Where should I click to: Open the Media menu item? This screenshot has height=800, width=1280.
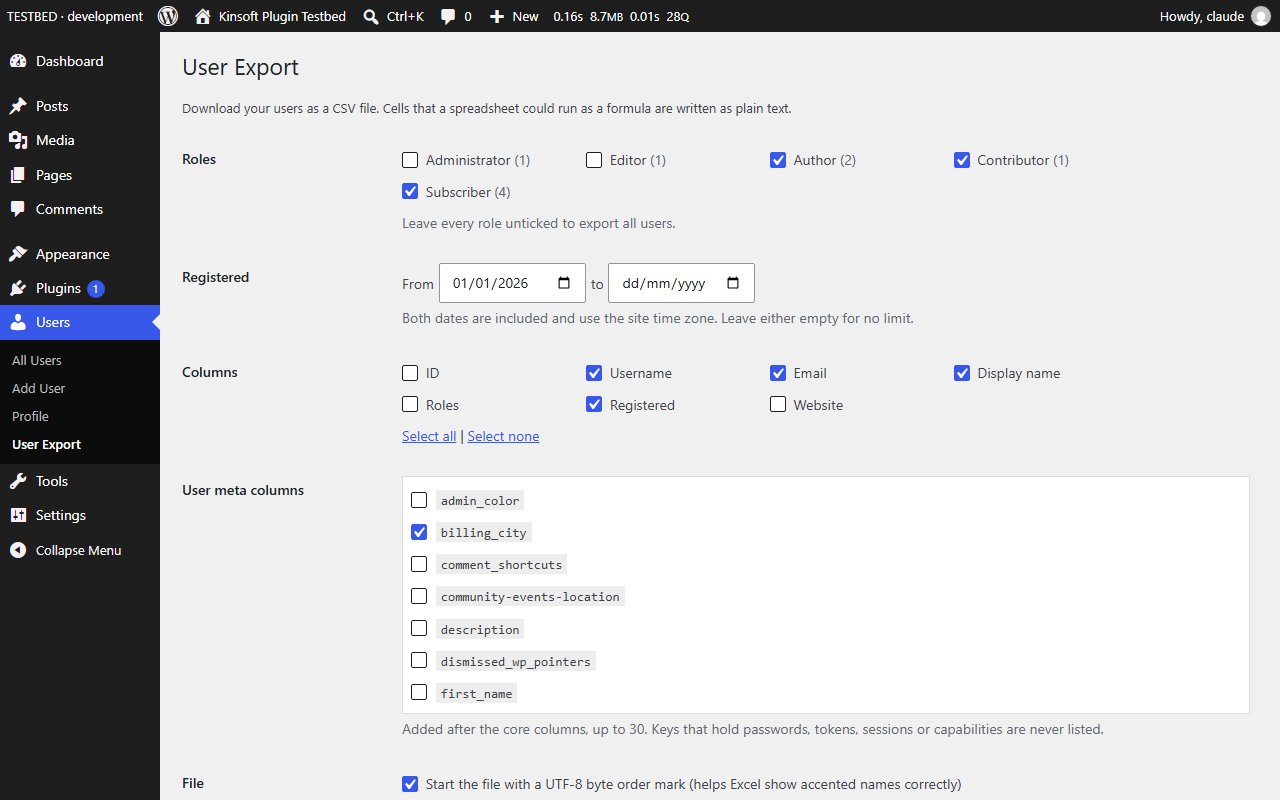pyautogui.click(x=80, y=140)
